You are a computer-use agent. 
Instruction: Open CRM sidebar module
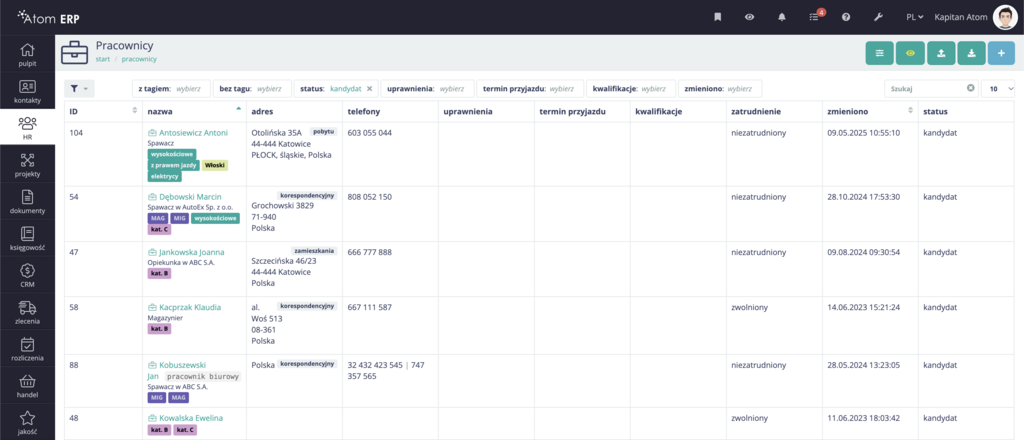tap(27, 274)
